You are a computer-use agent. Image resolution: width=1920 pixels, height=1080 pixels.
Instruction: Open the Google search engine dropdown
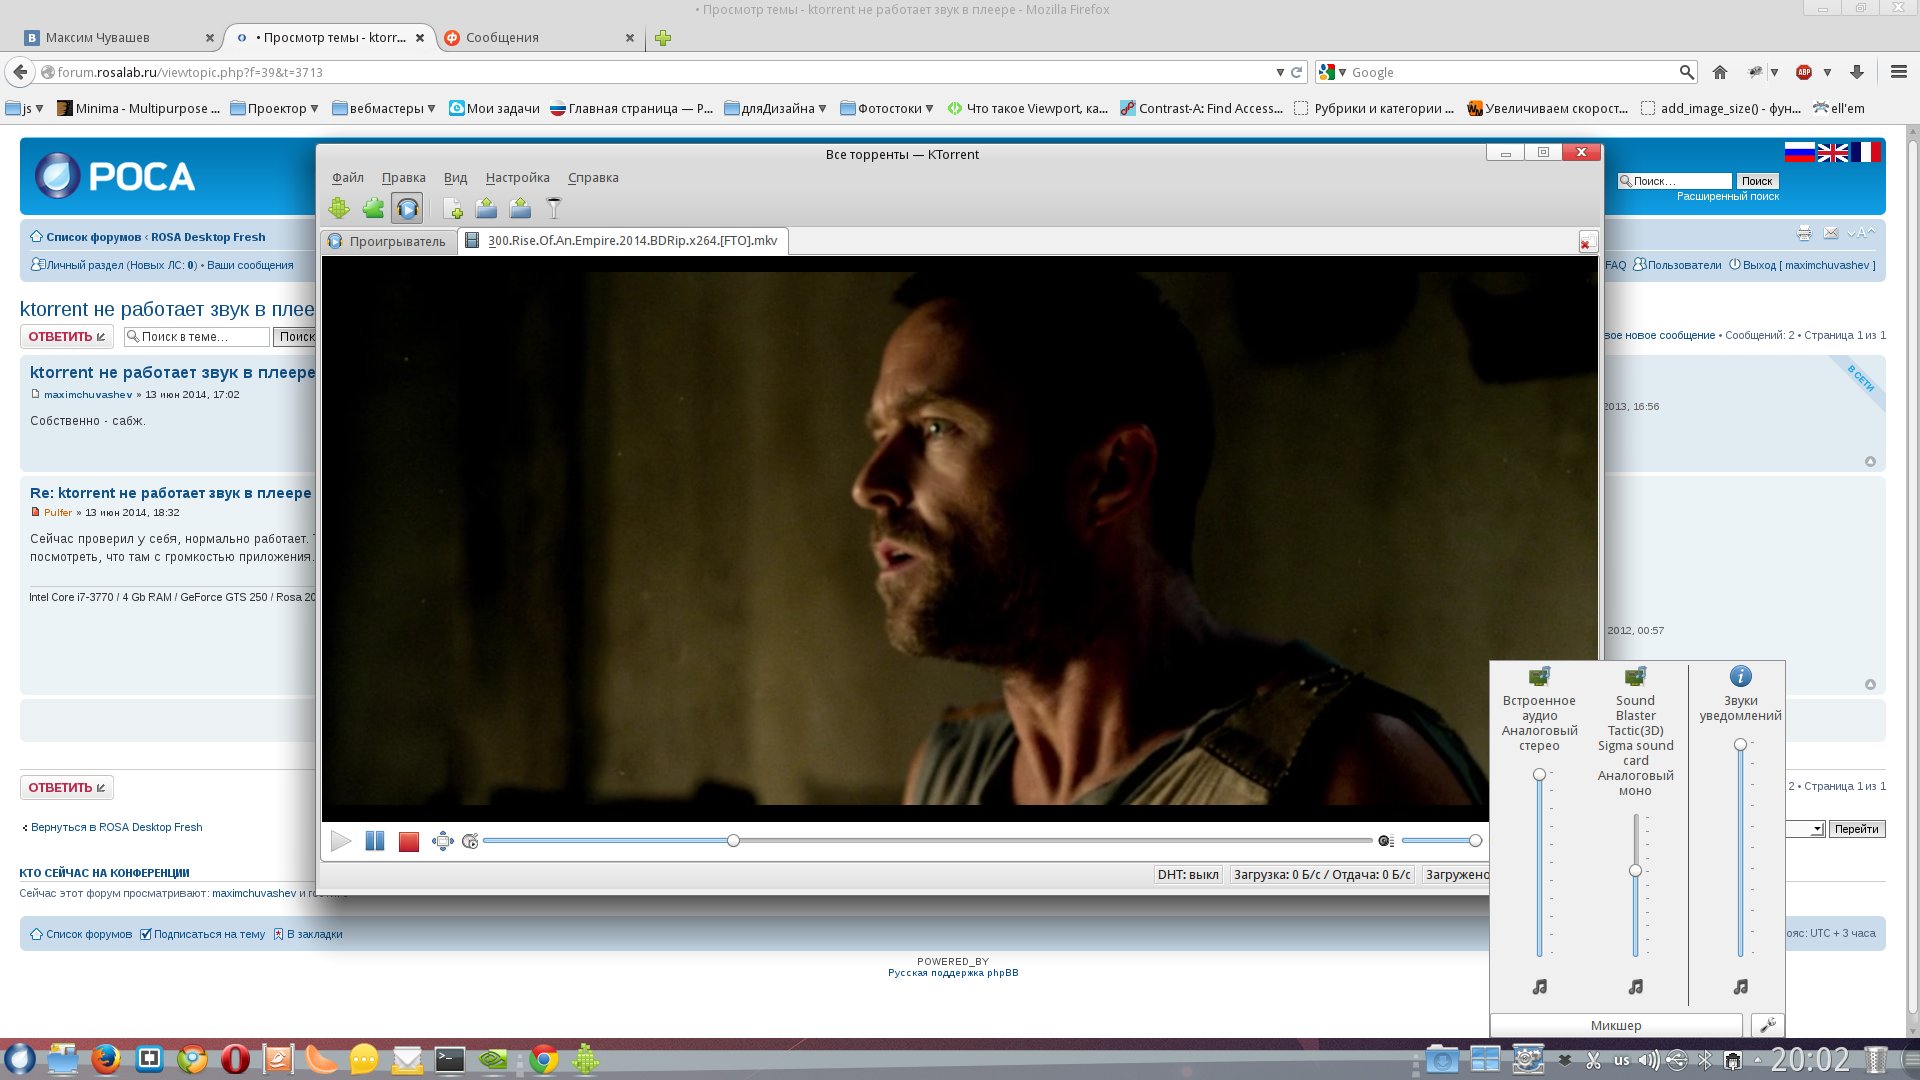[x=1333, y=72]
